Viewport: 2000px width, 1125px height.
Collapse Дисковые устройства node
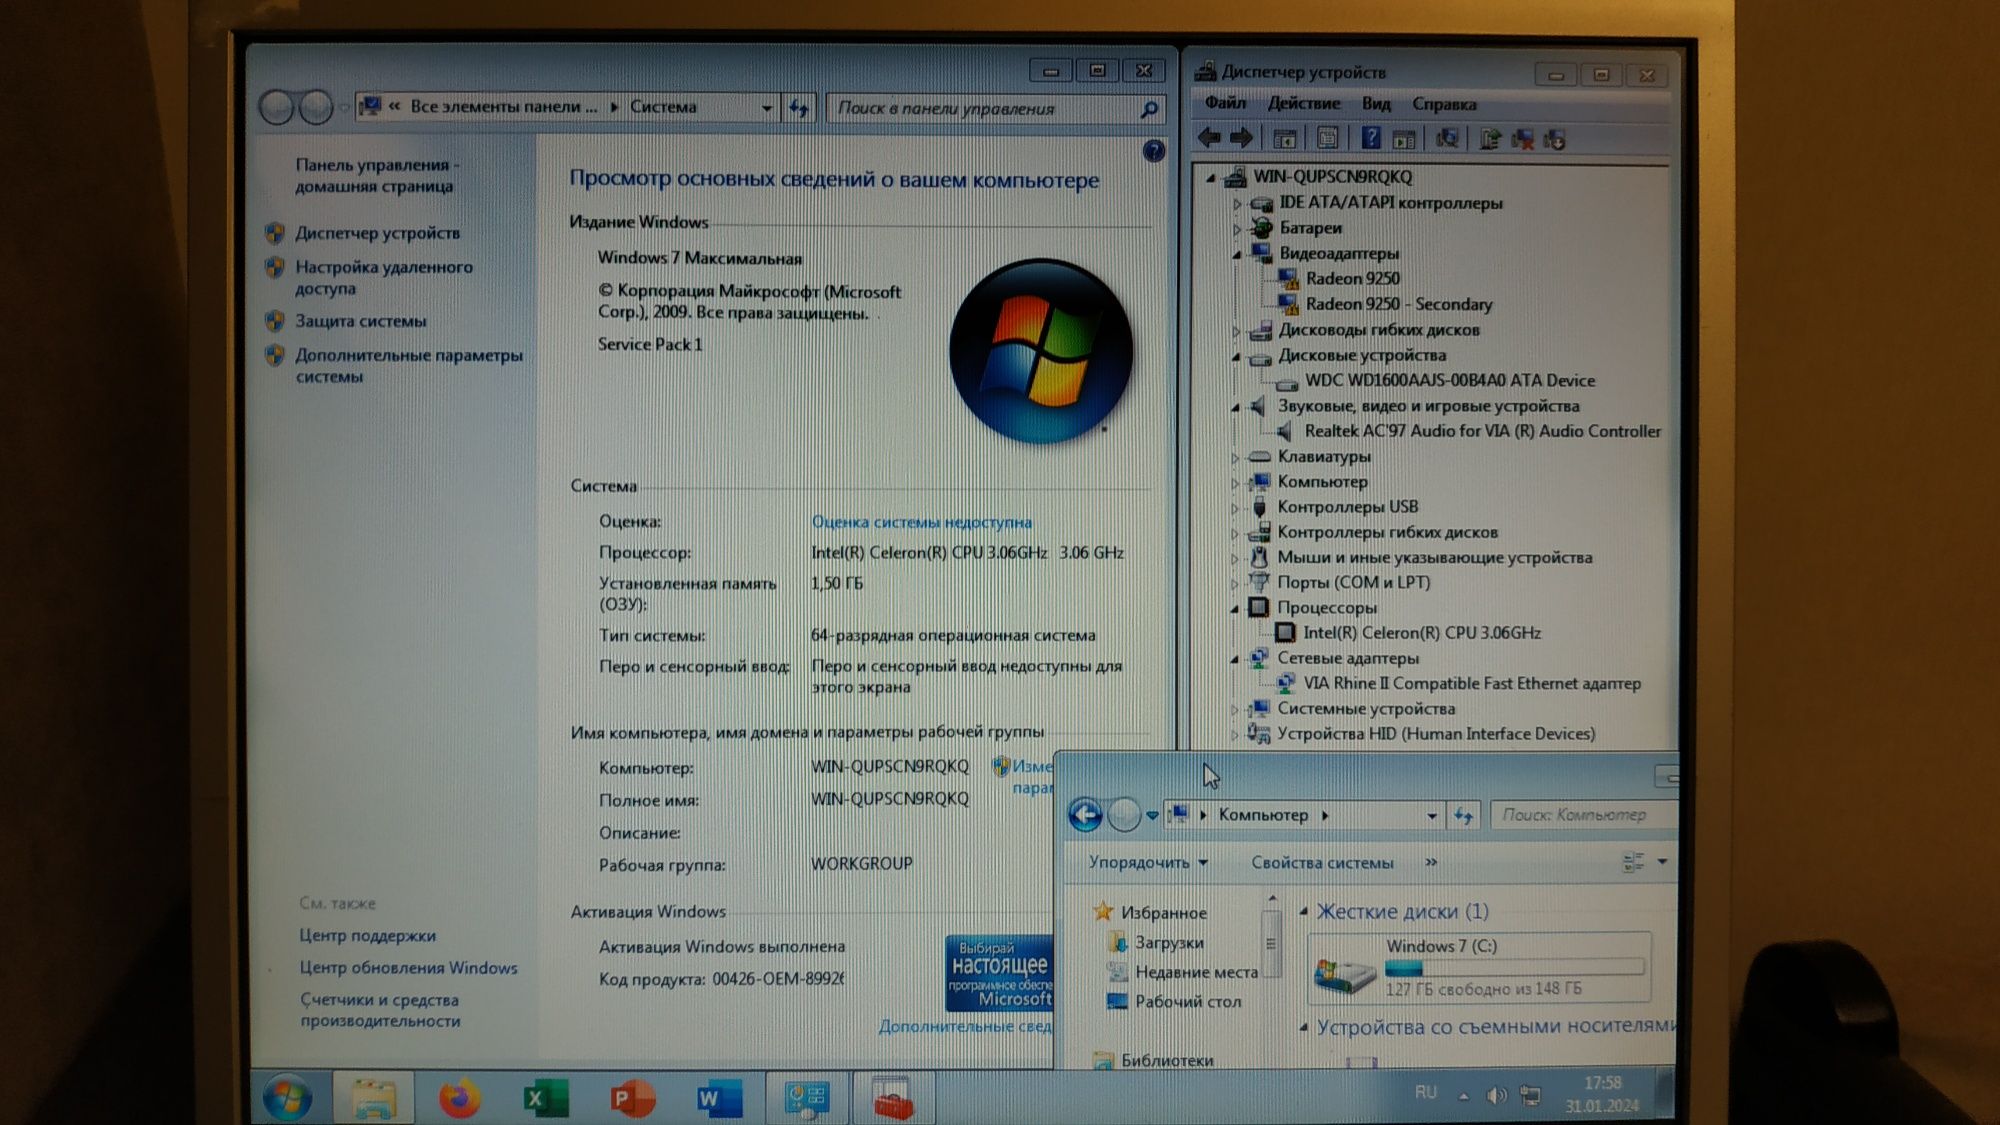[x=1236, y=356]
